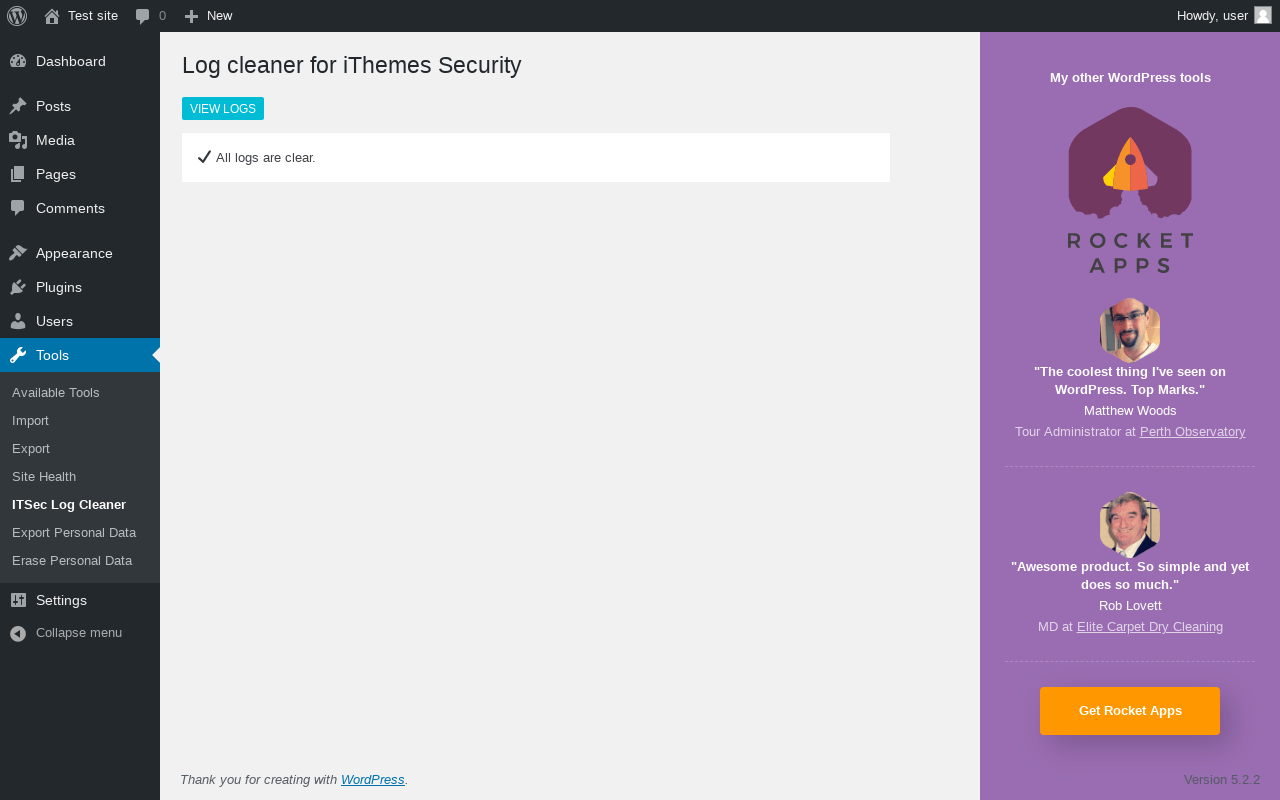Click the Media icon in sidebar
1280x800 pixels.
[x=18, y=140]
